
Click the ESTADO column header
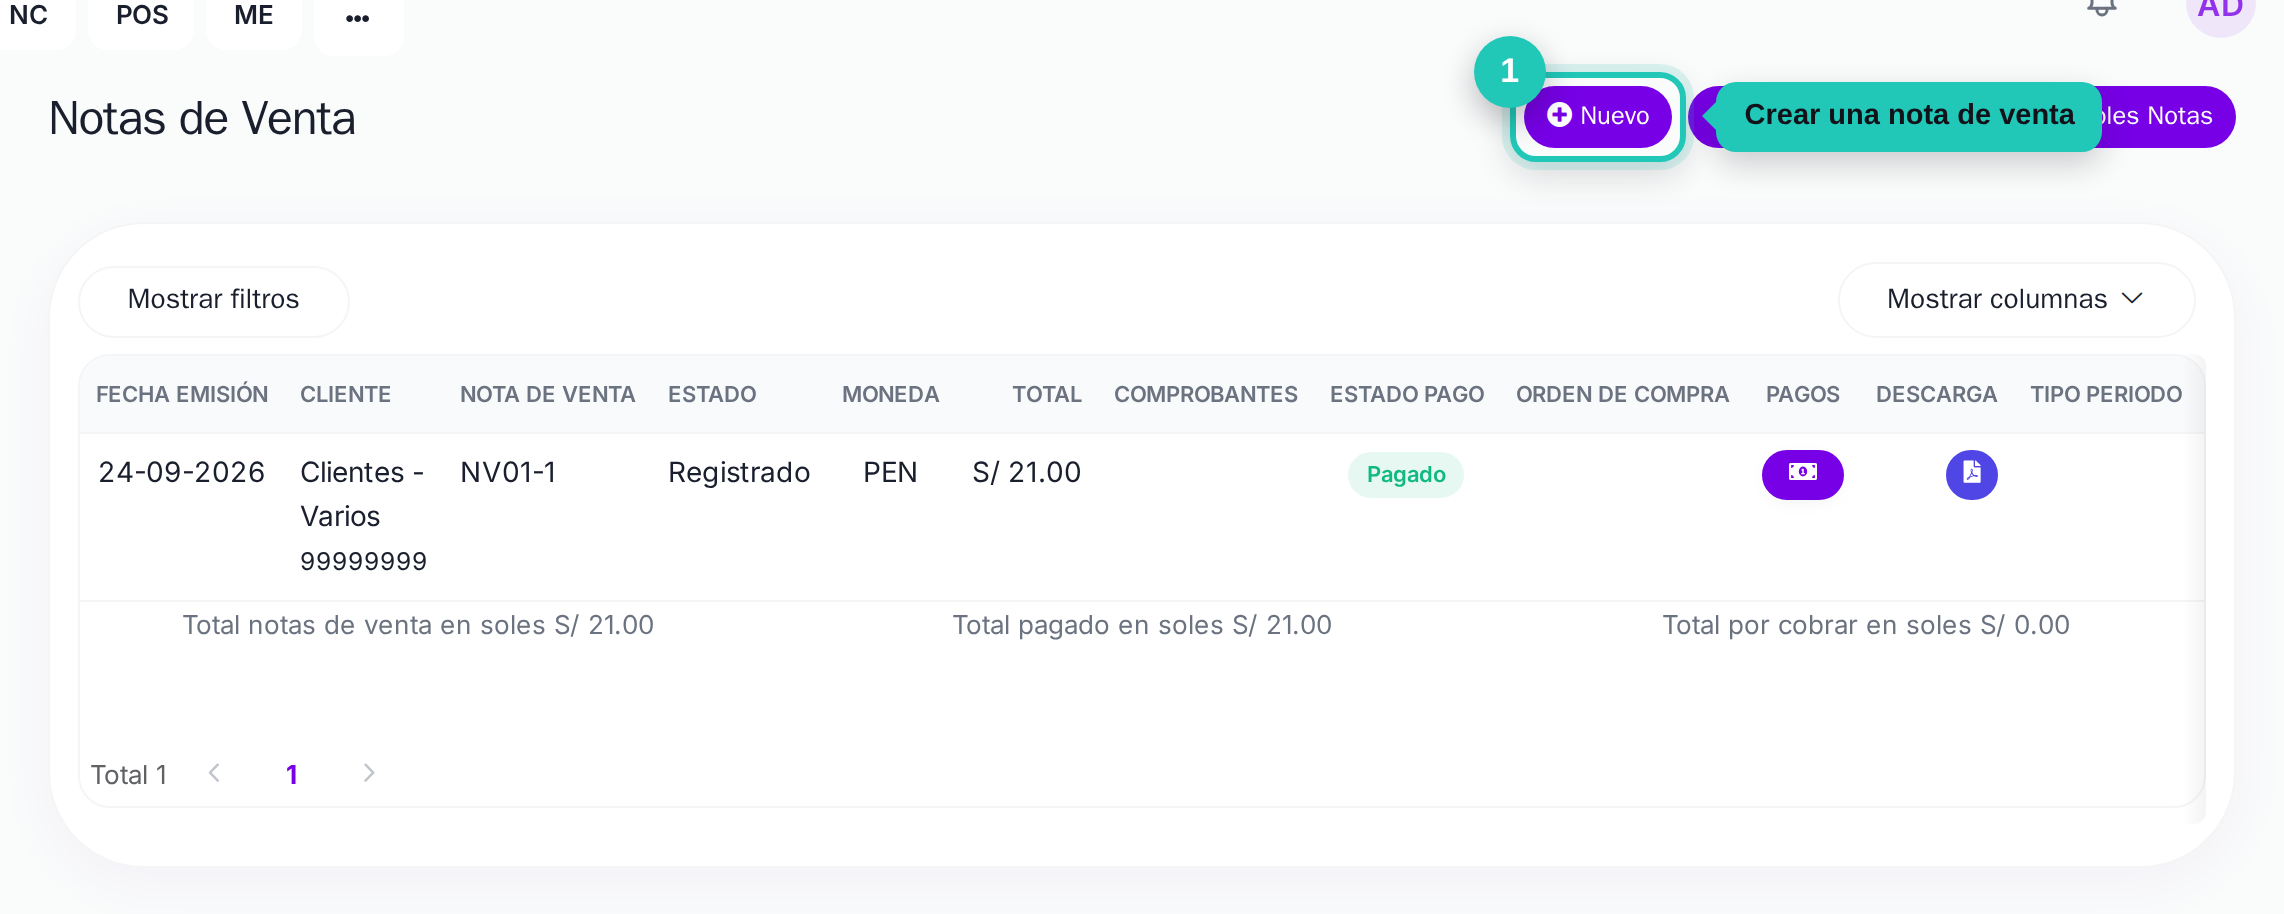coord(712,395)
